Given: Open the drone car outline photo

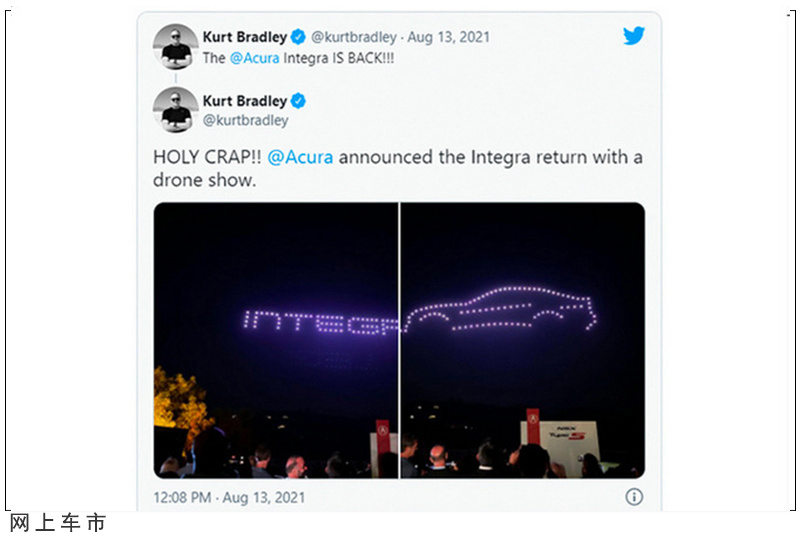Looking at the screenshot, I should [x=522, y=340].
